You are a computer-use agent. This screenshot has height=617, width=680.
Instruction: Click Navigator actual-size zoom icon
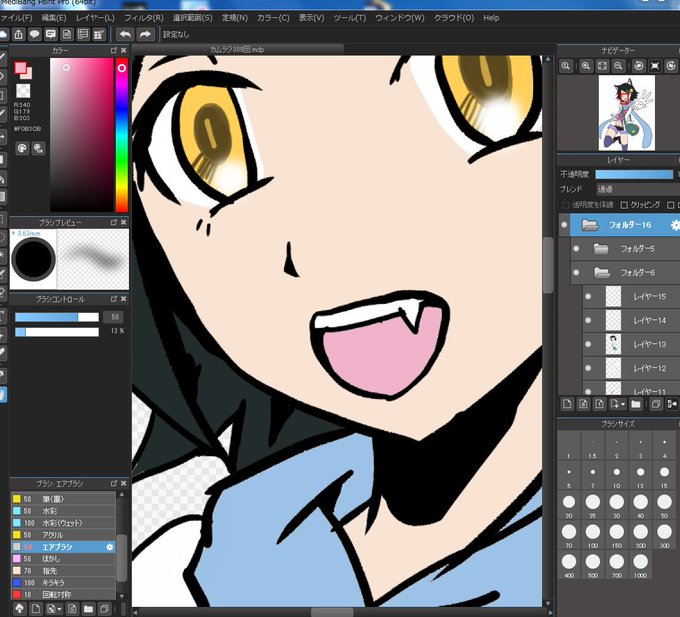(x=566, y=66)
